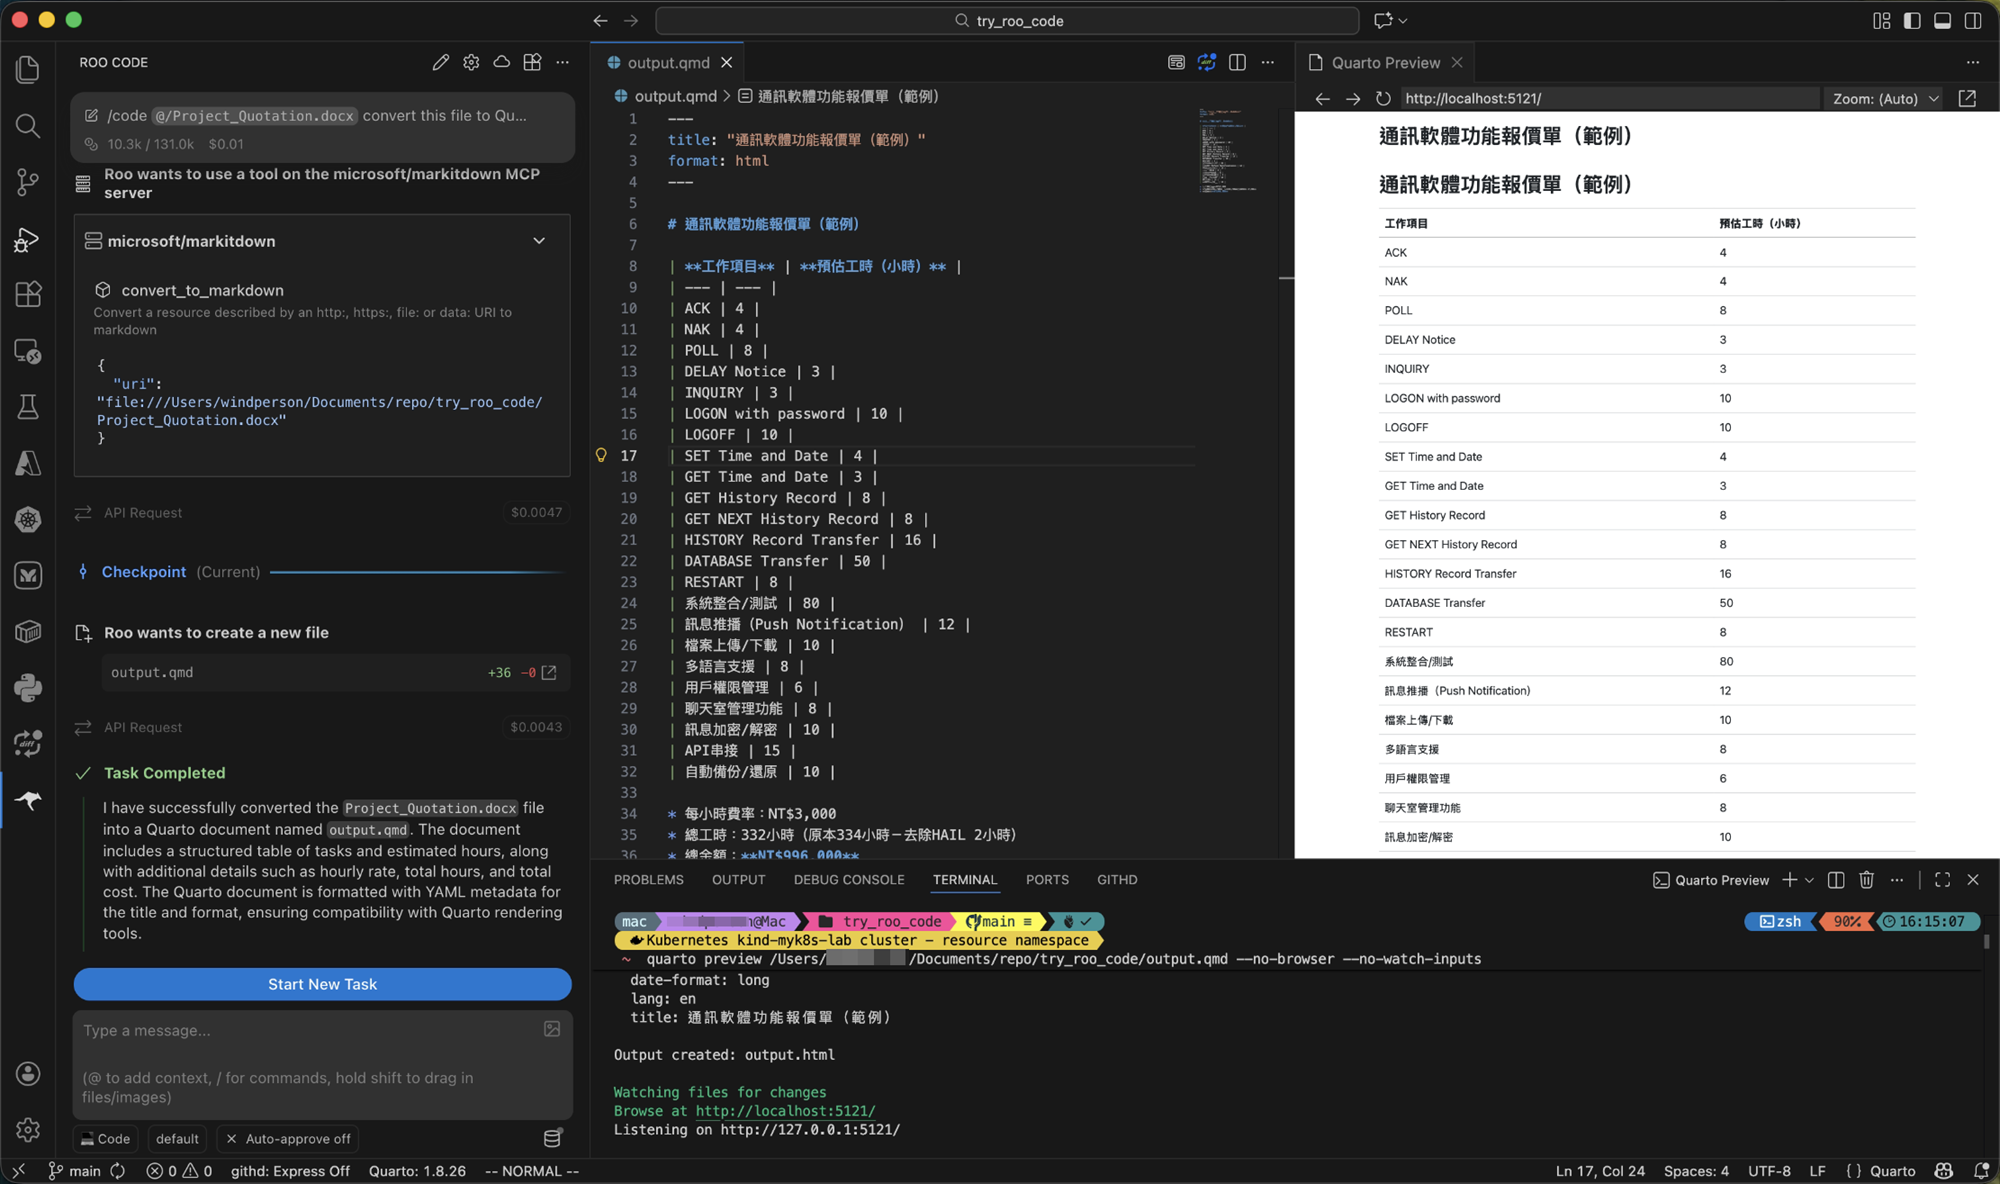
Task: Switch to the PROBLEMS panel tab
Action: click(648, 880)
